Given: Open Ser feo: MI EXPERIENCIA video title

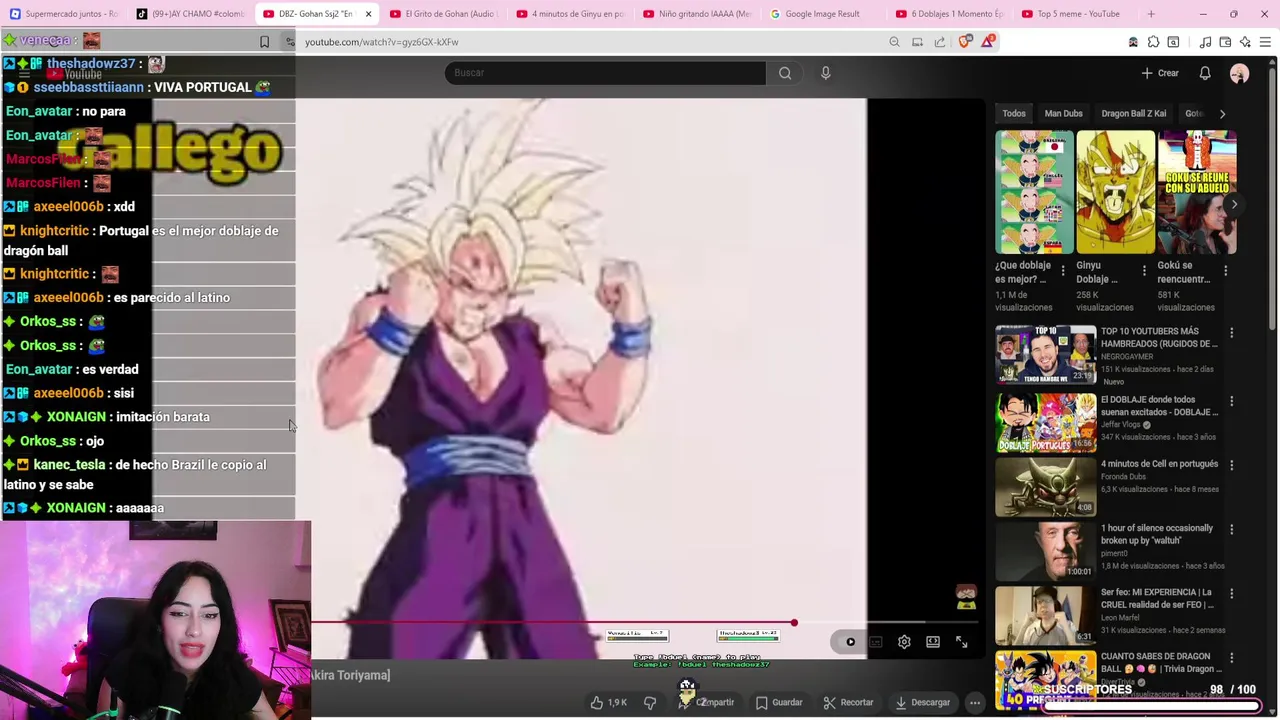Looking at the screenshot, I should pos(1157,598).
